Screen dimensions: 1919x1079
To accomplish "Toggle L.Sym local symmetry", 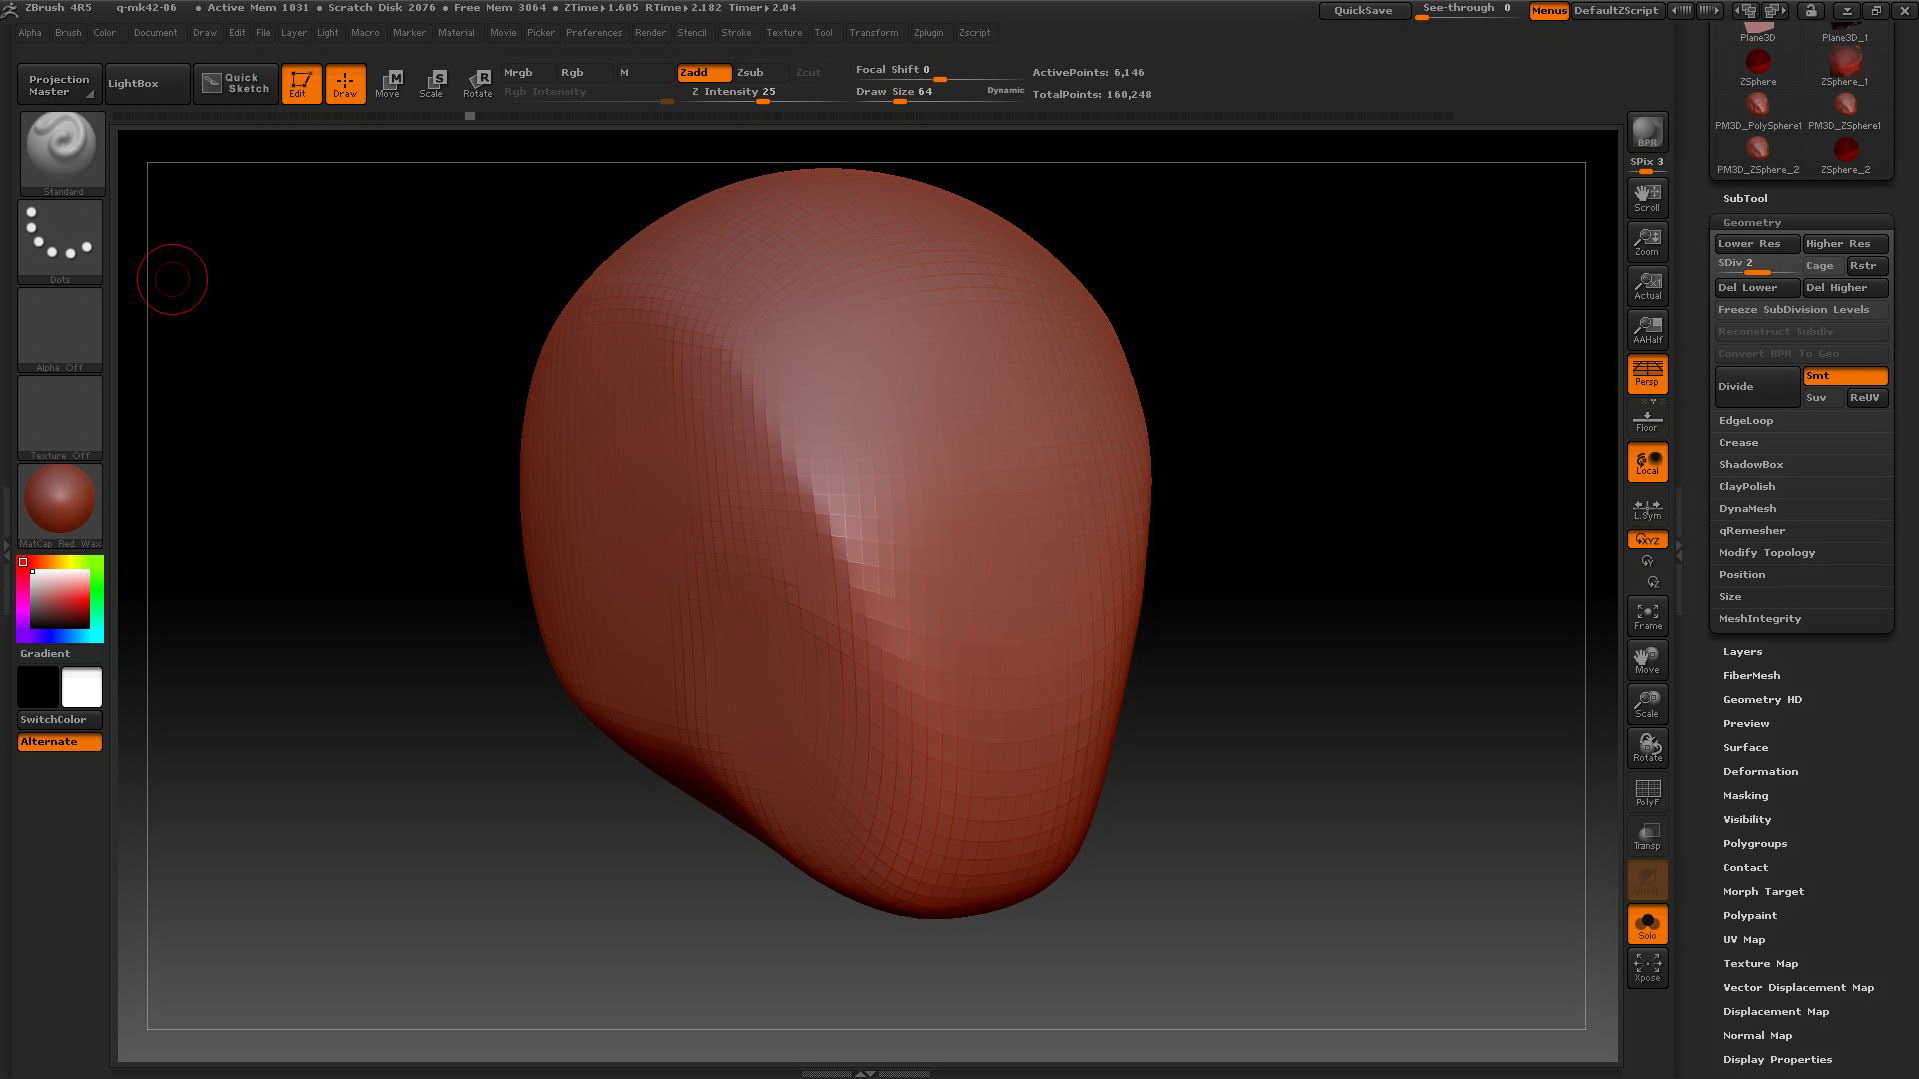I will coord(1647,509).
